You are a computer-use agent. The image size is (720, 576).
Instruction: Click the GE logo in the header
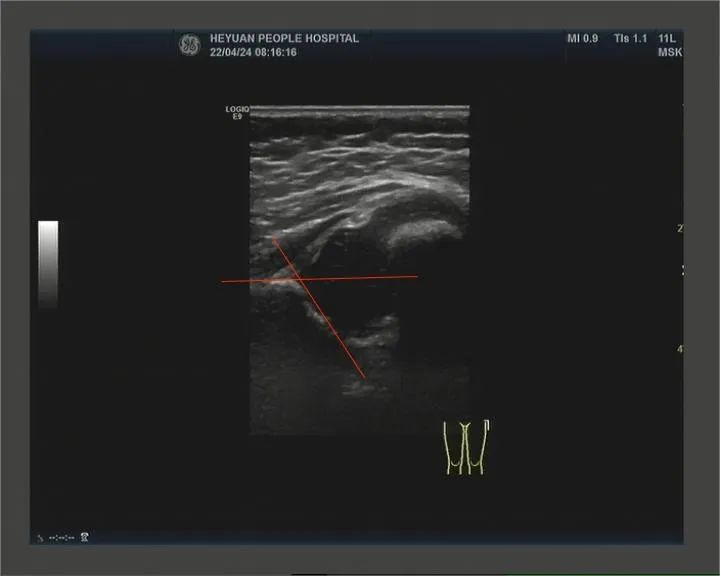189,44
